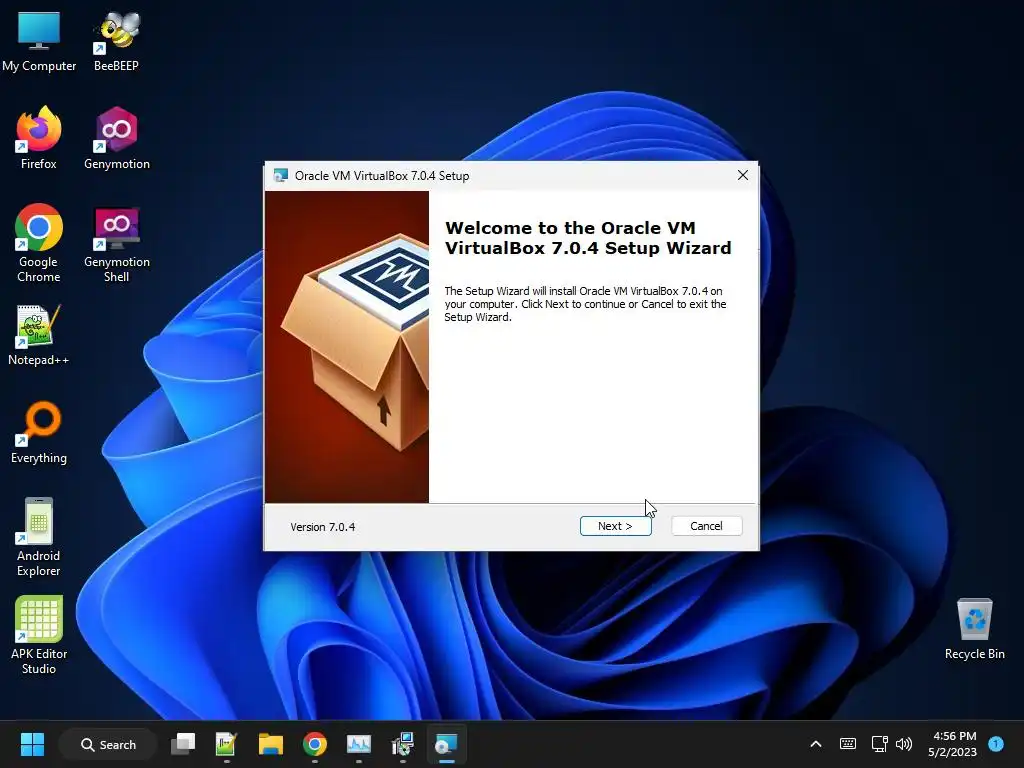Viewport: 1024px width, 768px height.
Task: Open the software installer icon in the taskbar
Action: (402, 744)
